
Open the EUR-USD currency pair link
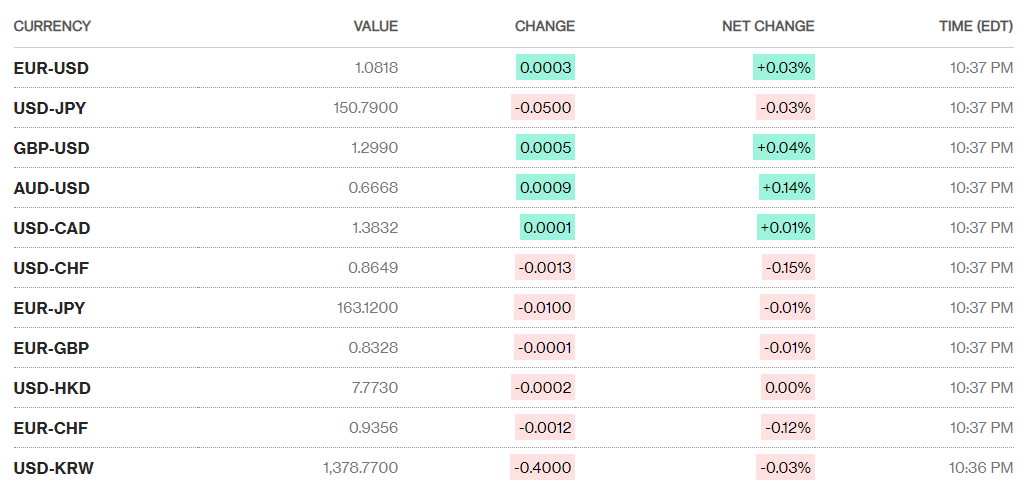[51, 68]
